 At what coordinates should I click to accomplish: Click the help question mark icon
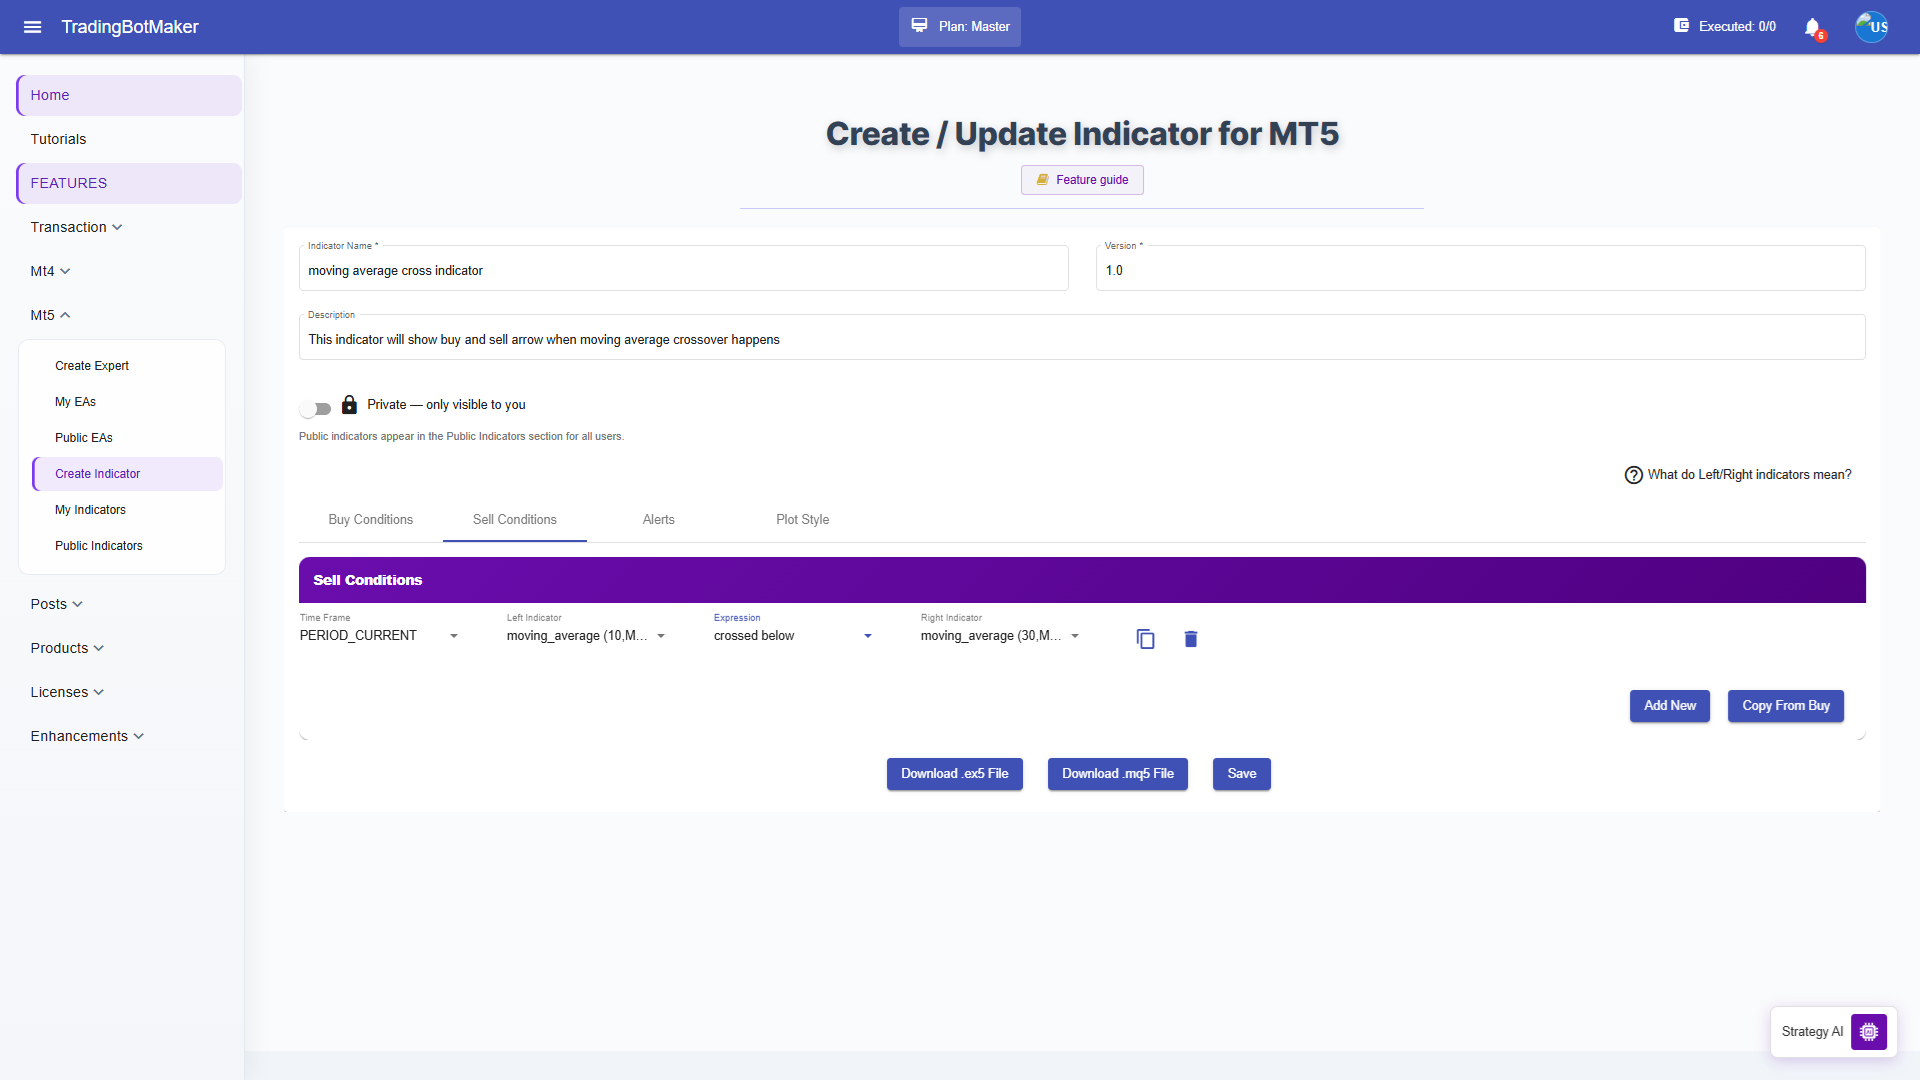point(1633,475)
